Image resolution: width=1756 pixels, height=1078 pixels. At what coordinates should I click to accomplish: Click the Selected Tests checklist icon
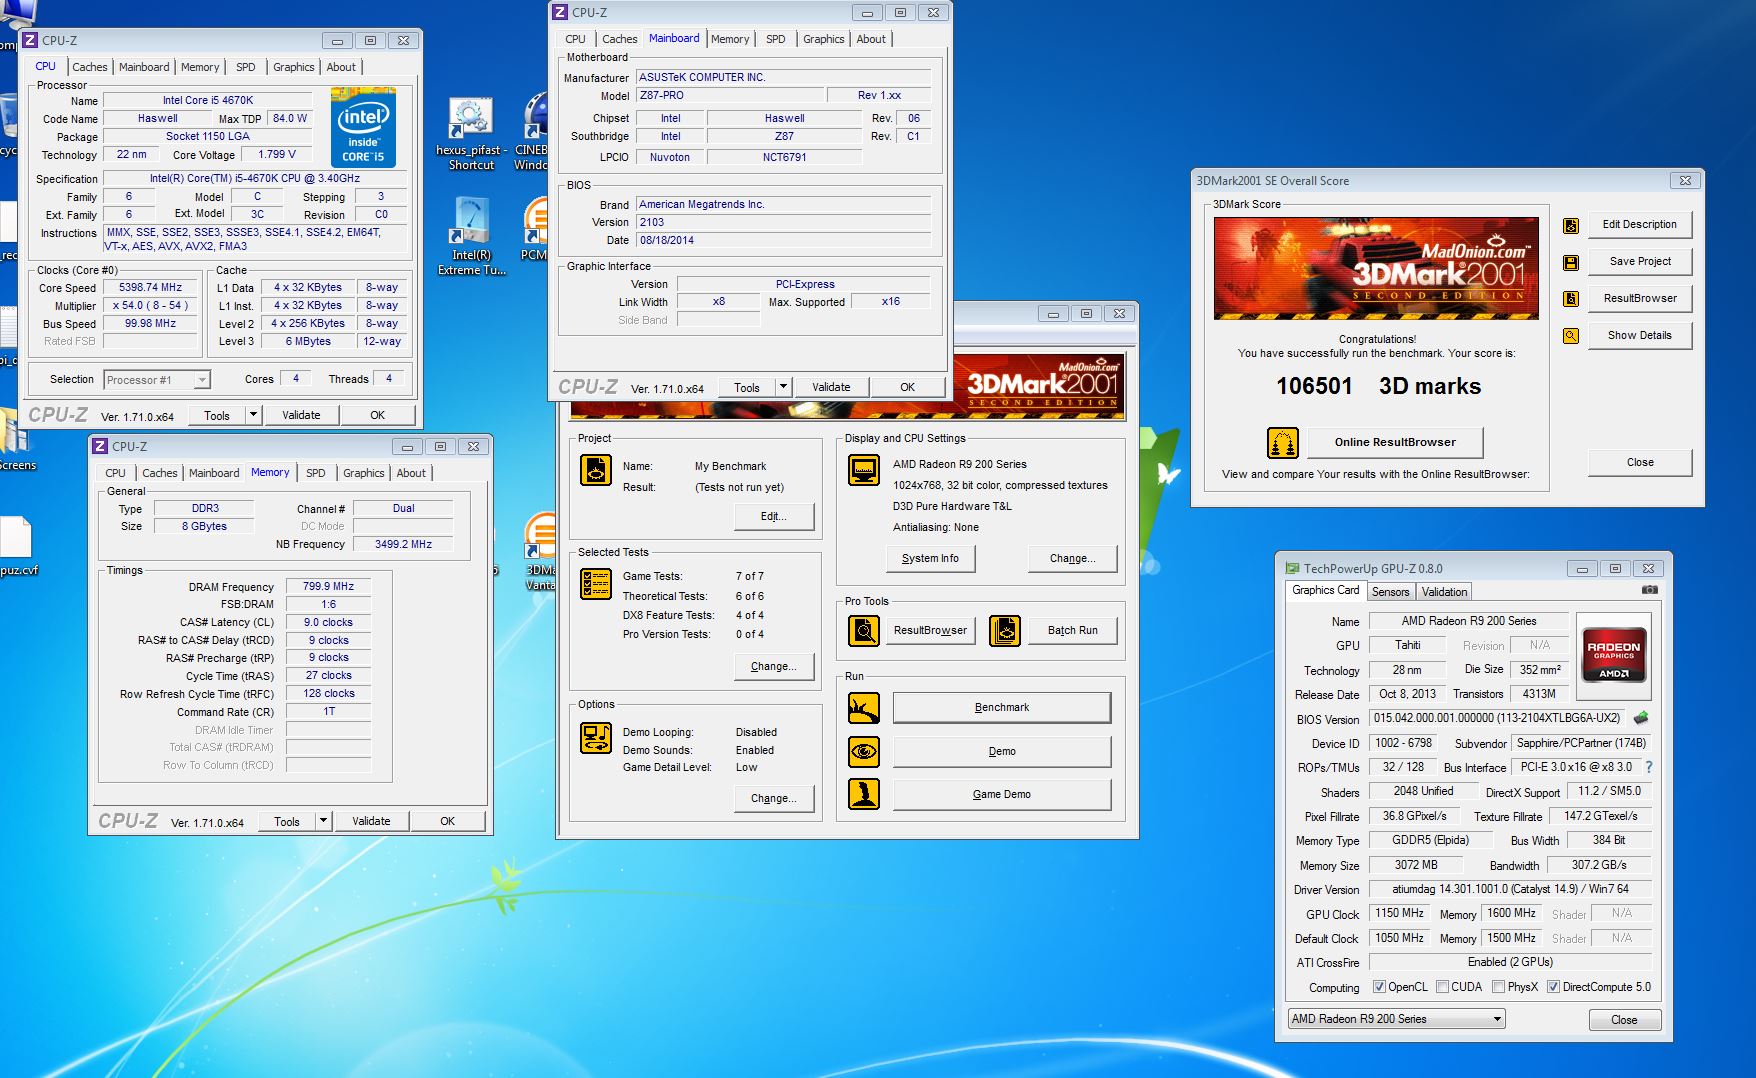[596, 584]
